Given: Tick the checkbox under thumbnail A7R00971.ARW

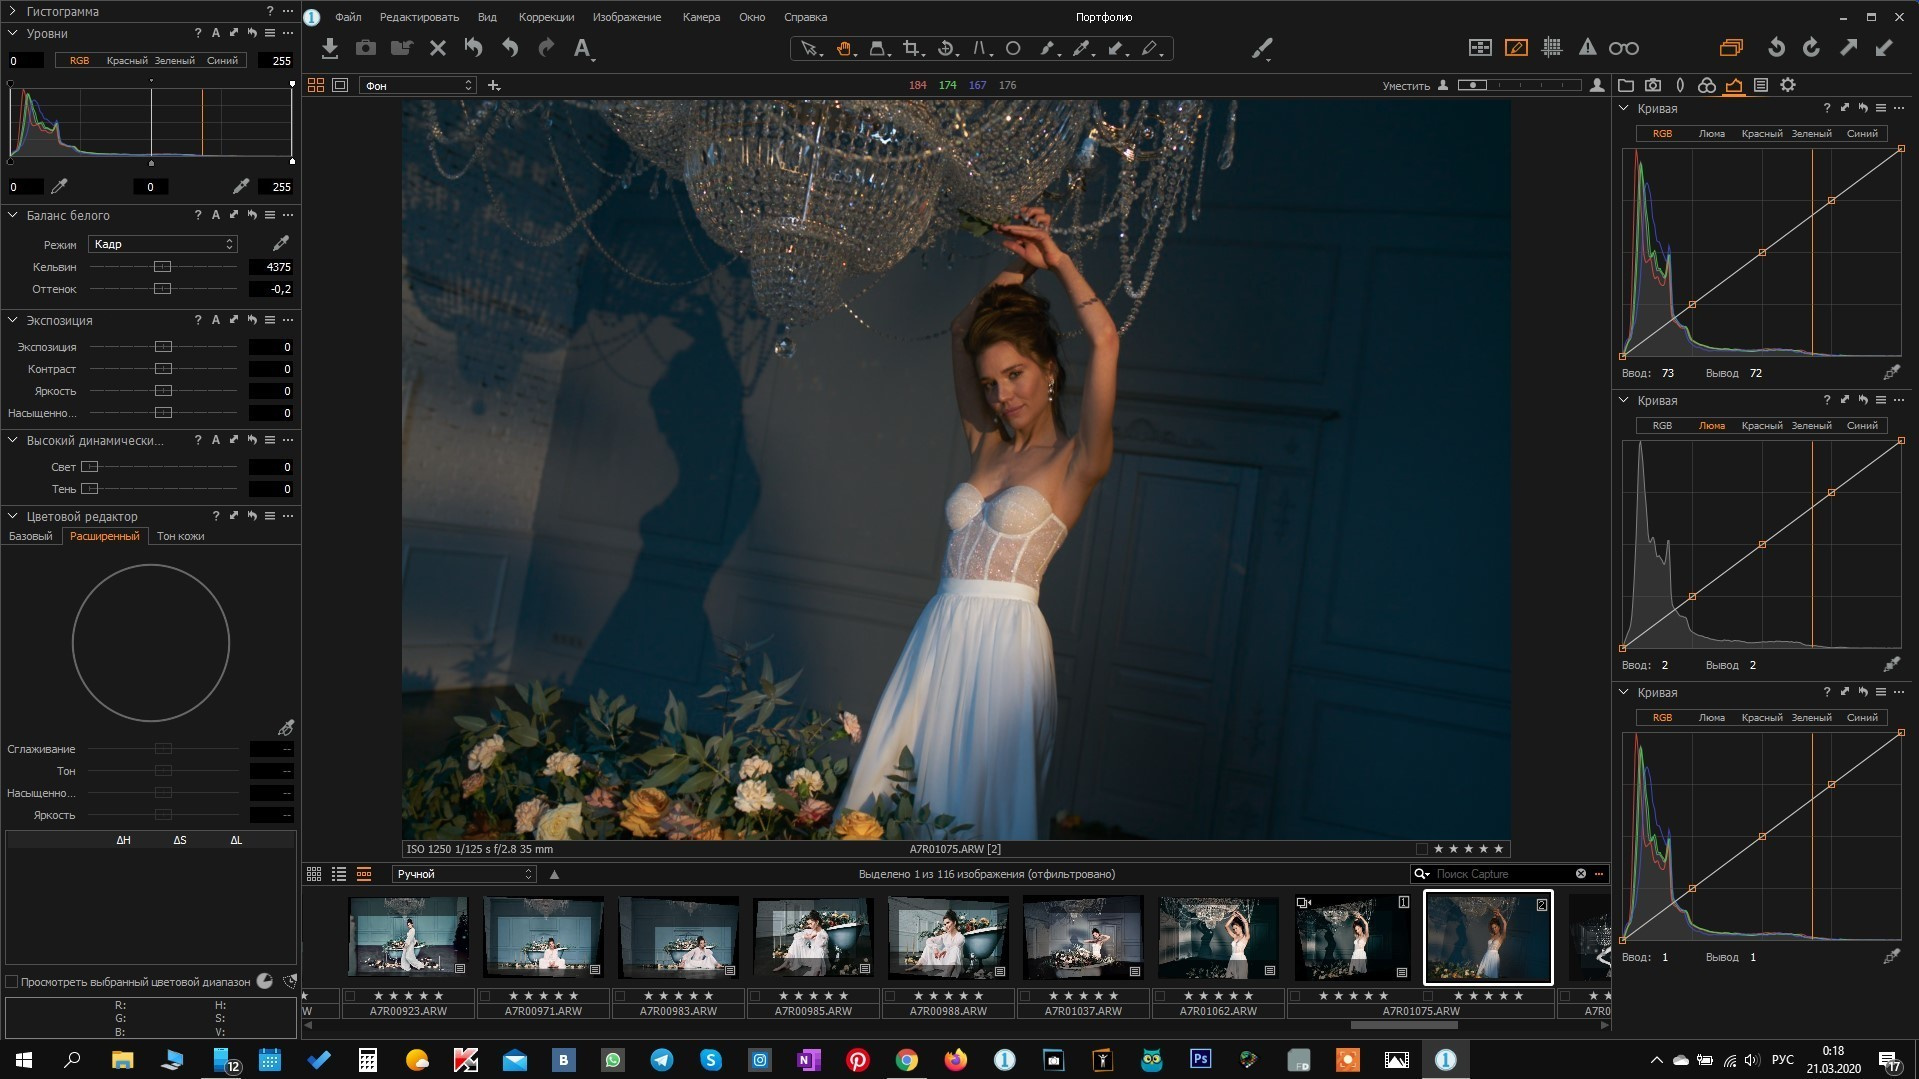Looking at the screenshot, I should click(x=485, y=996).
